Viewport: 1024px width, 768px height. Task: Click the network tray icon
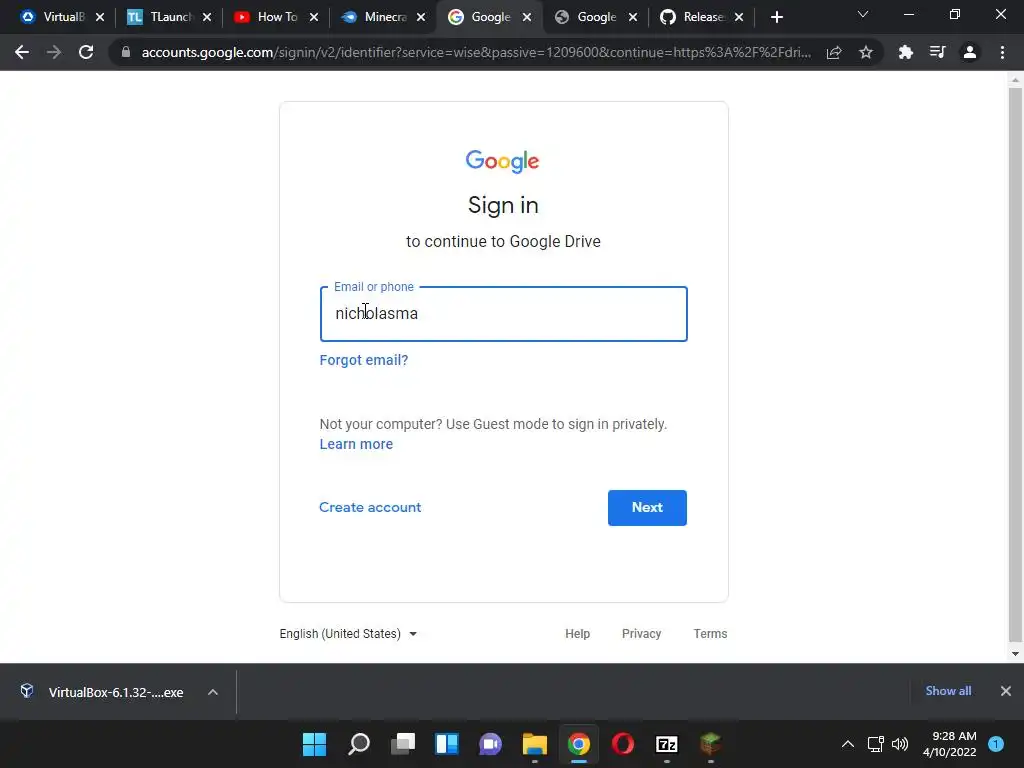tap(875, 744)
